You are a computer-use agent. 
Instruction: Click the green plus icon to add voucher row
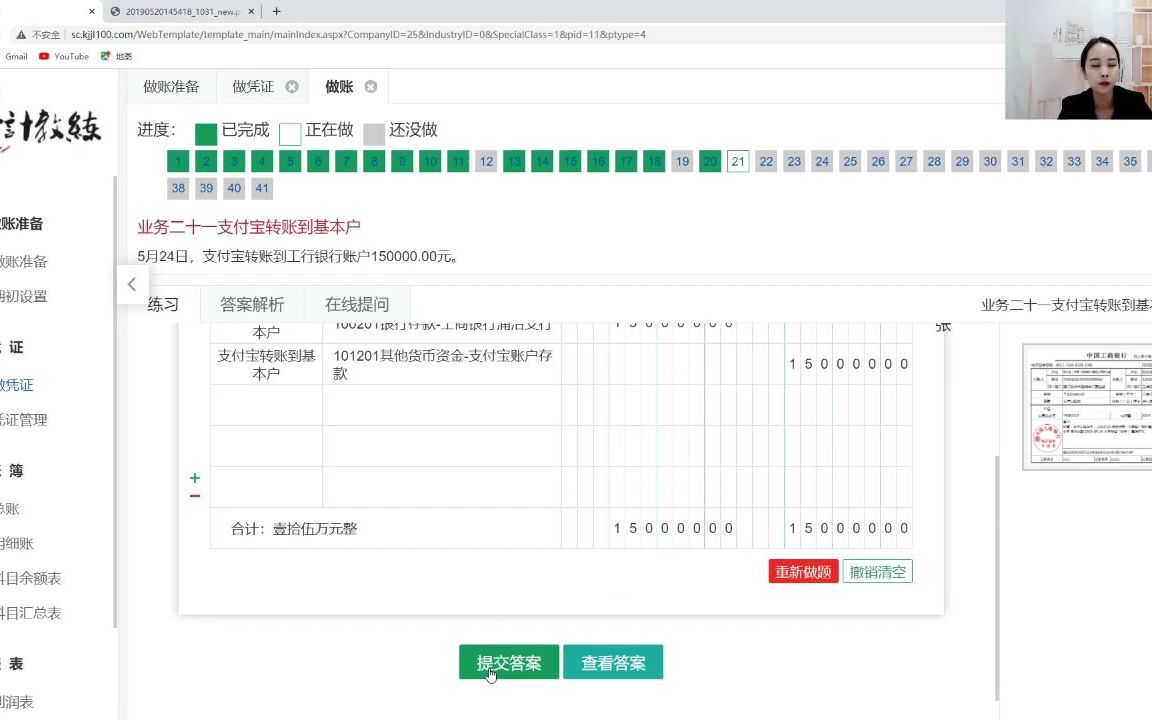tap(195, 477)
